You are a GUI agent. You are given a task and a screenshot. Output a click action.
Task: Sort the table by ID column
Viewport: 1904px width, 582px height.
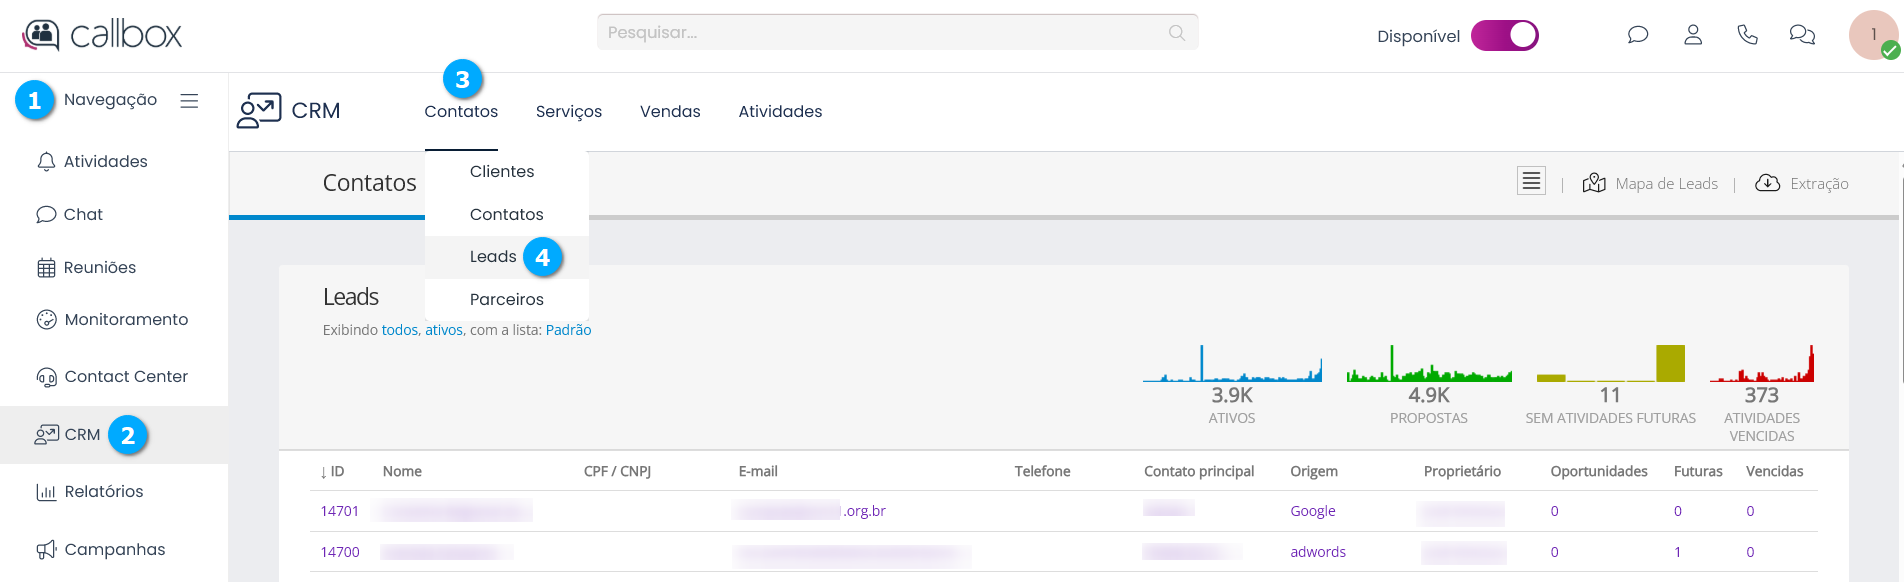(333, 472)
